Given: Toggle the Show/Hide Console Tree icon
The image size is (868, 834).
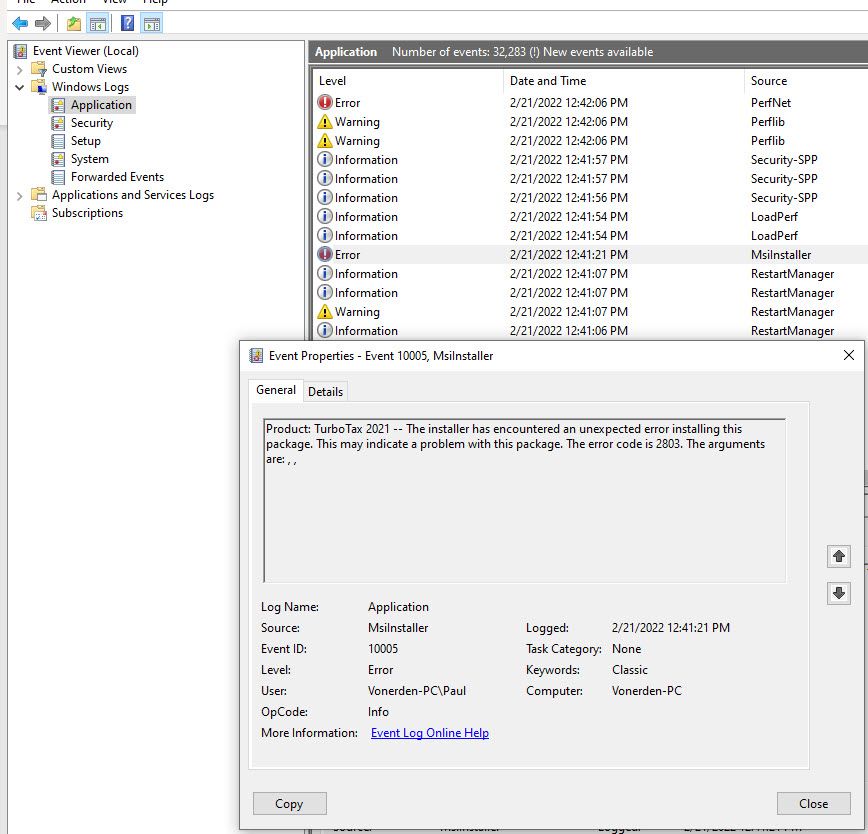Looking at the screenshot, I should (x=98, y=23).
